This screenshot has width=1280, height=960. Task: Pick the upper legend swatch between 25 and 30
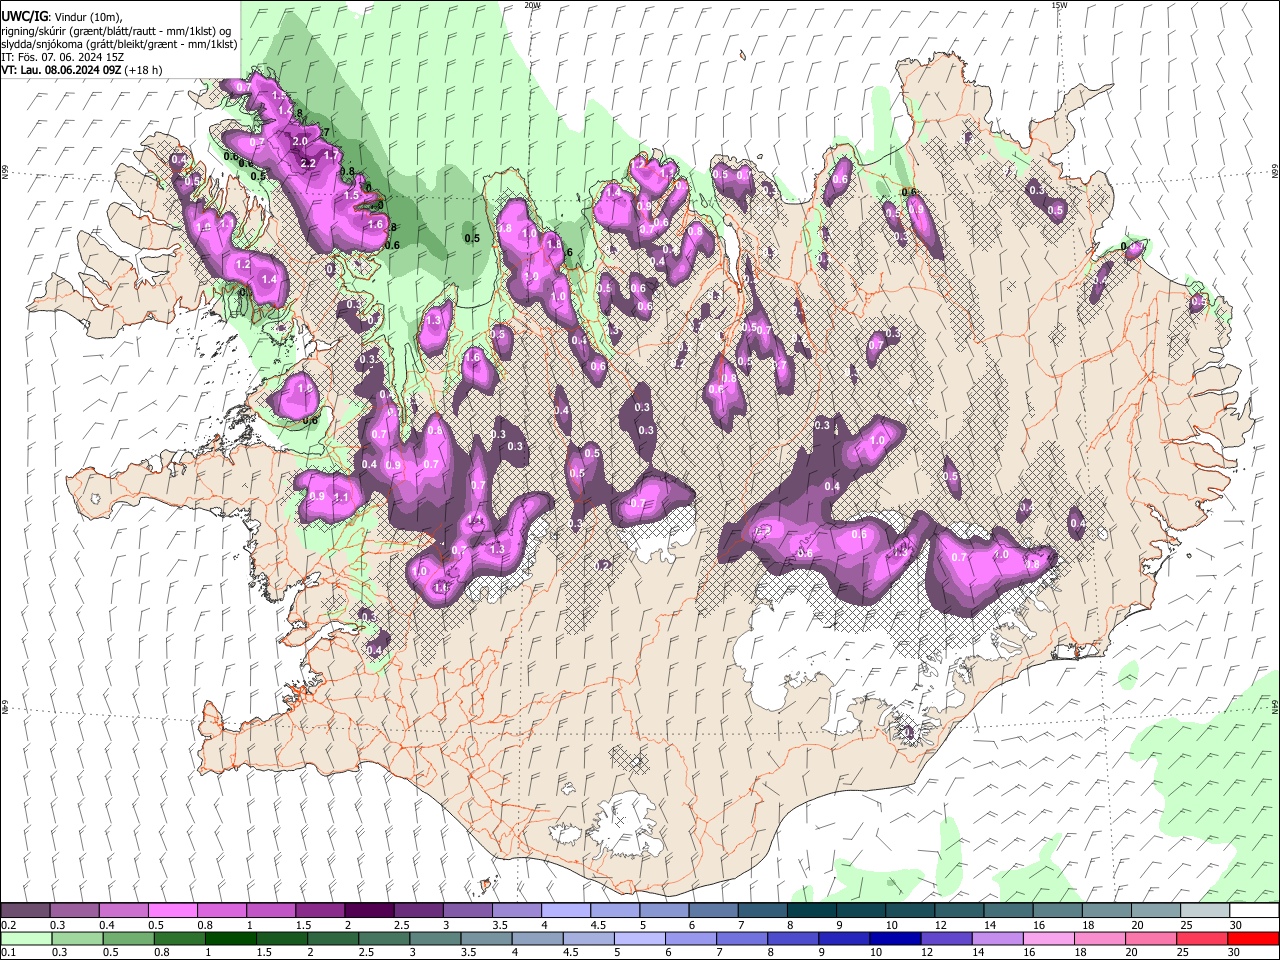[1205, 911]
